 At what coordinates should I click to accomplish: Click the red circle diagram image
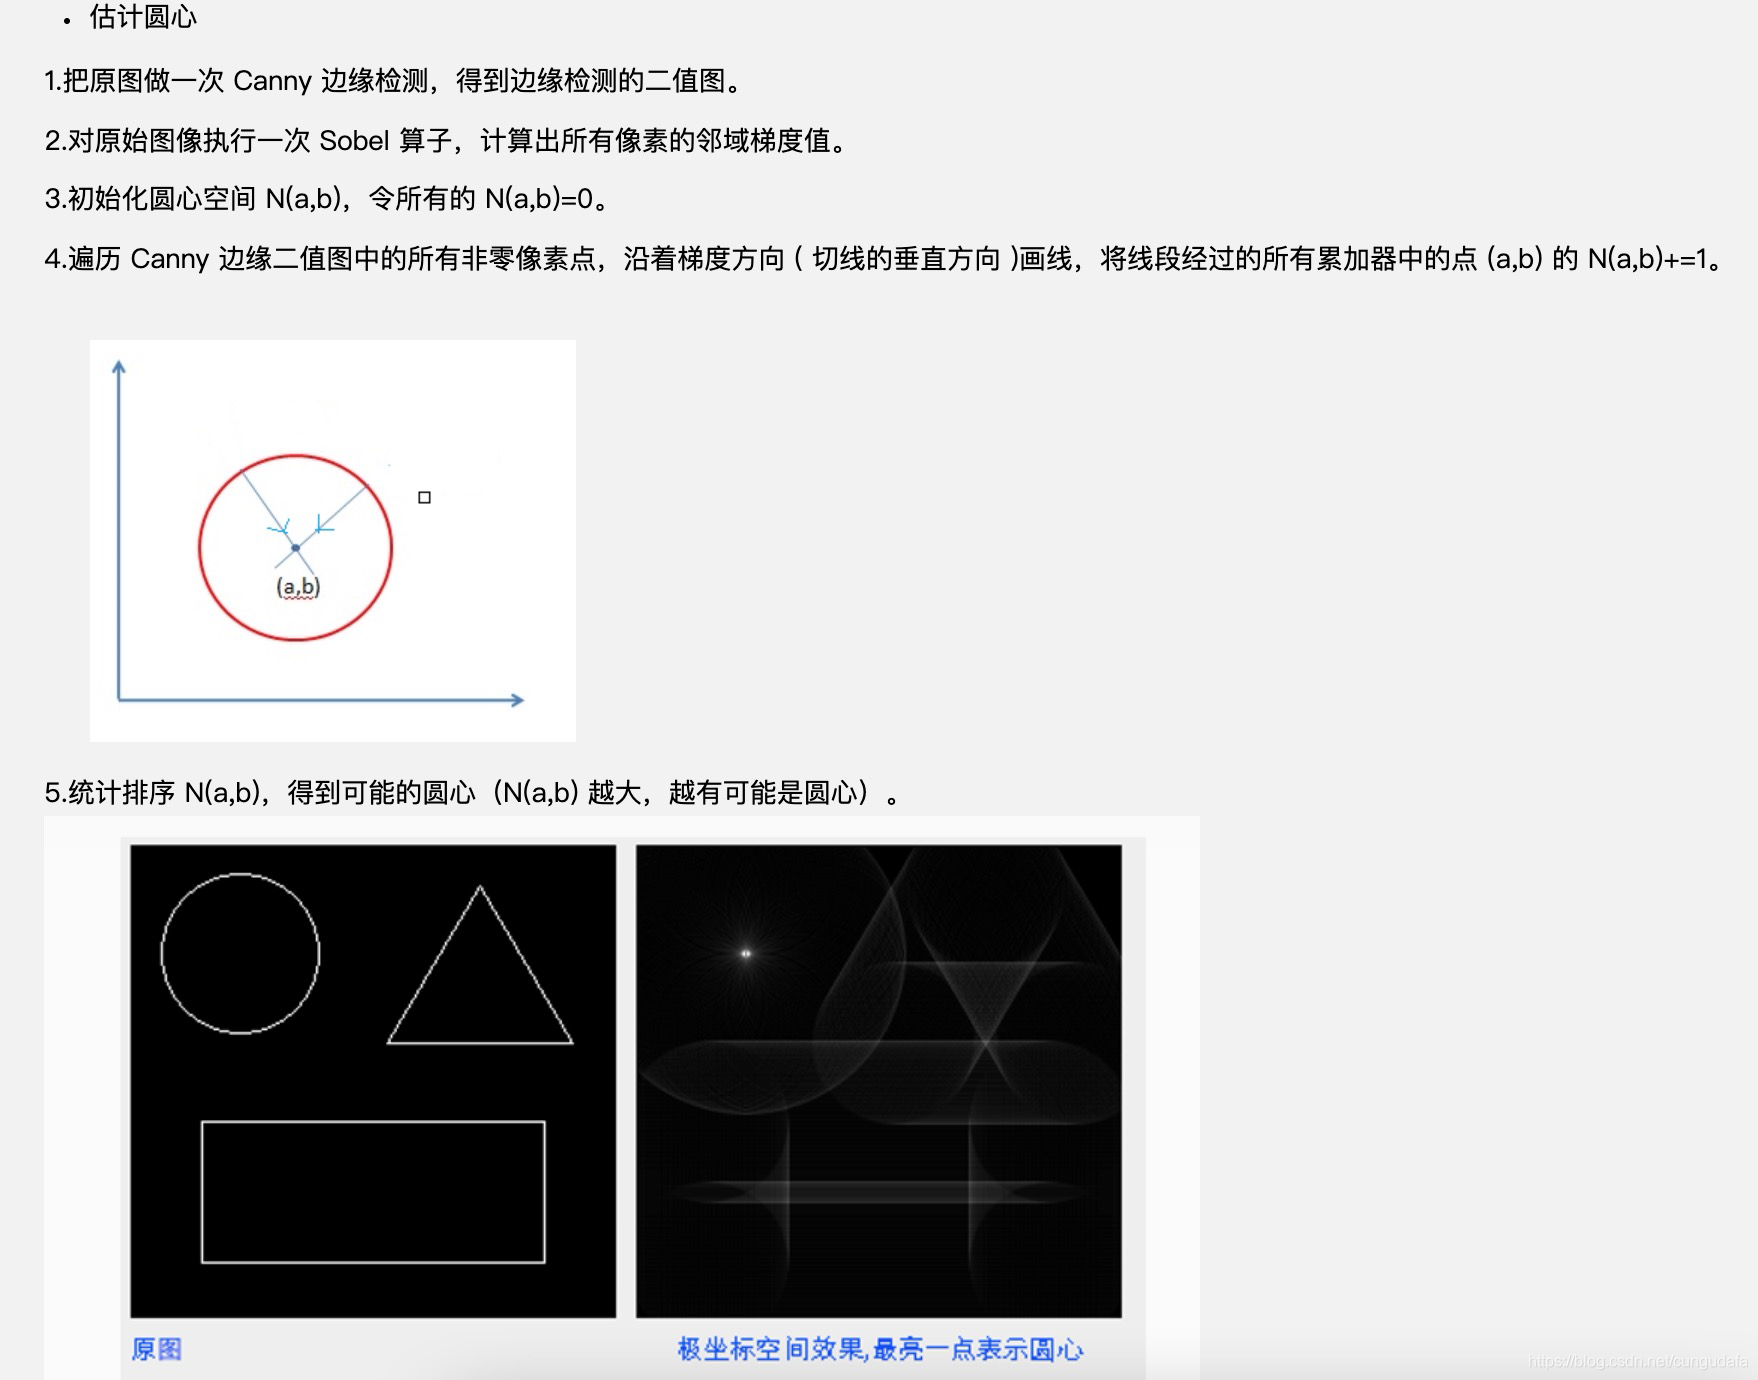(x=333, y=541)
